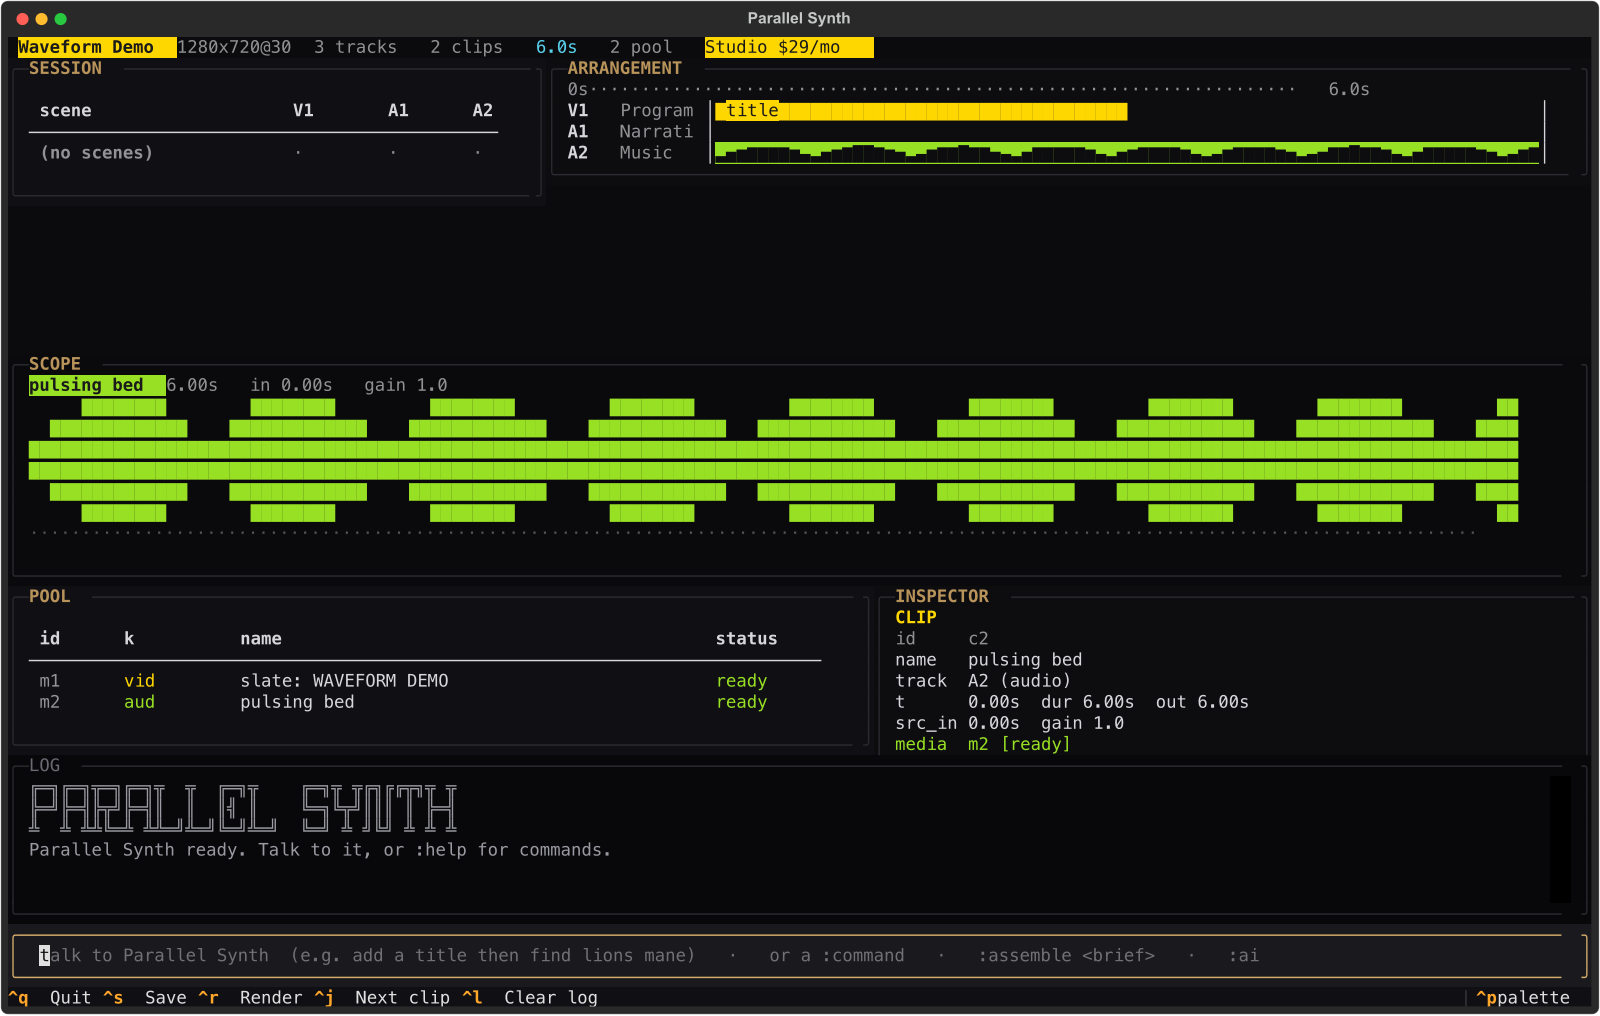Click the ^r Render shortcut

click(250, 998)
